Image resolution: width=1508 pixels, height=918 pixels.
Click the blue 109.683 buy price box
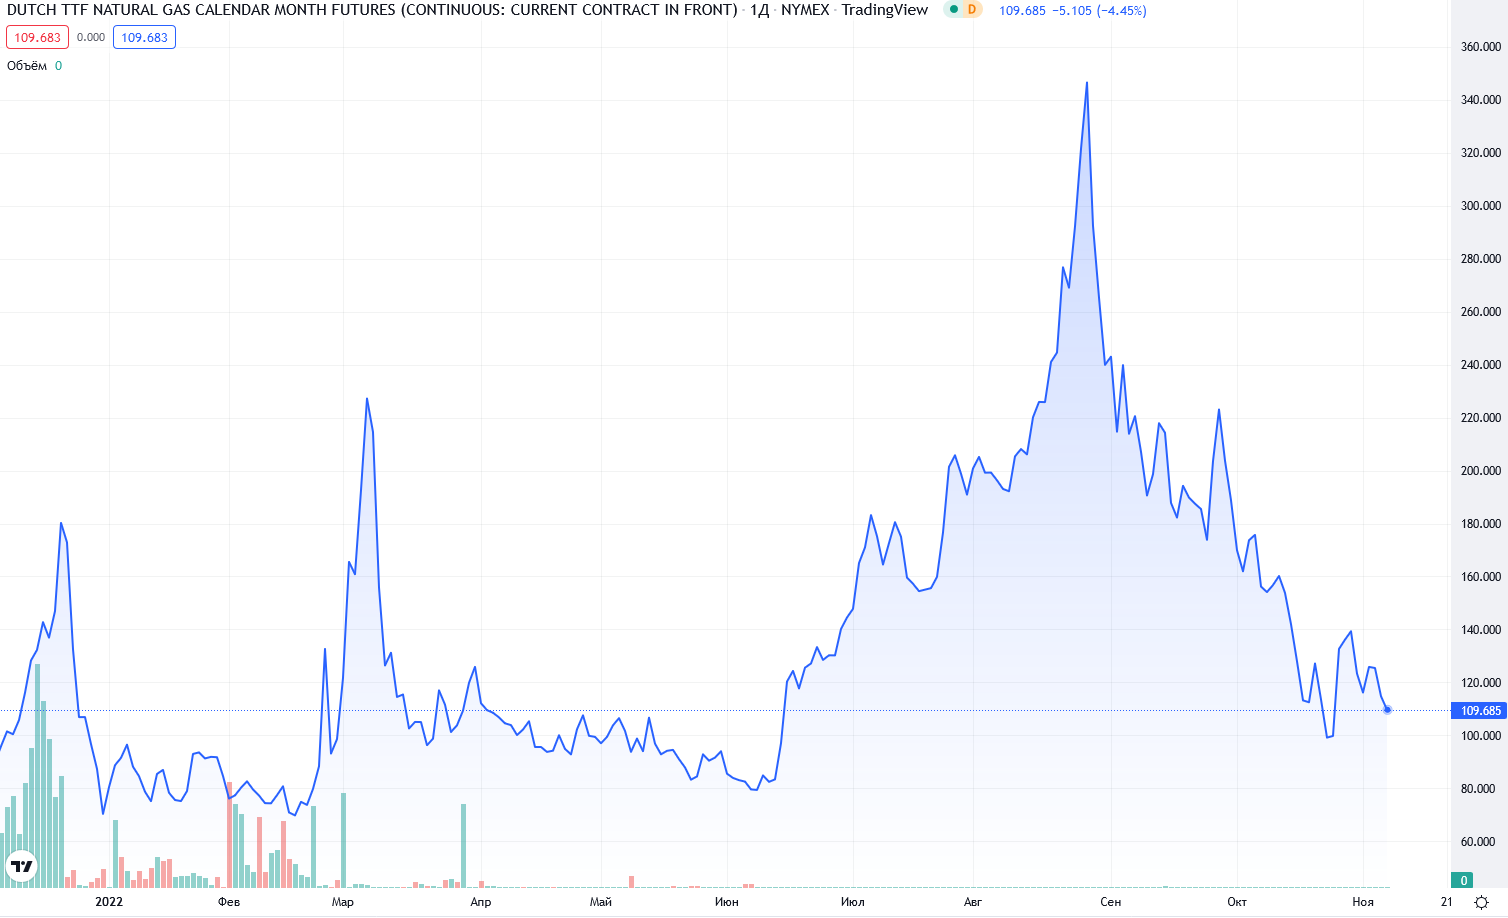(144, 38)
